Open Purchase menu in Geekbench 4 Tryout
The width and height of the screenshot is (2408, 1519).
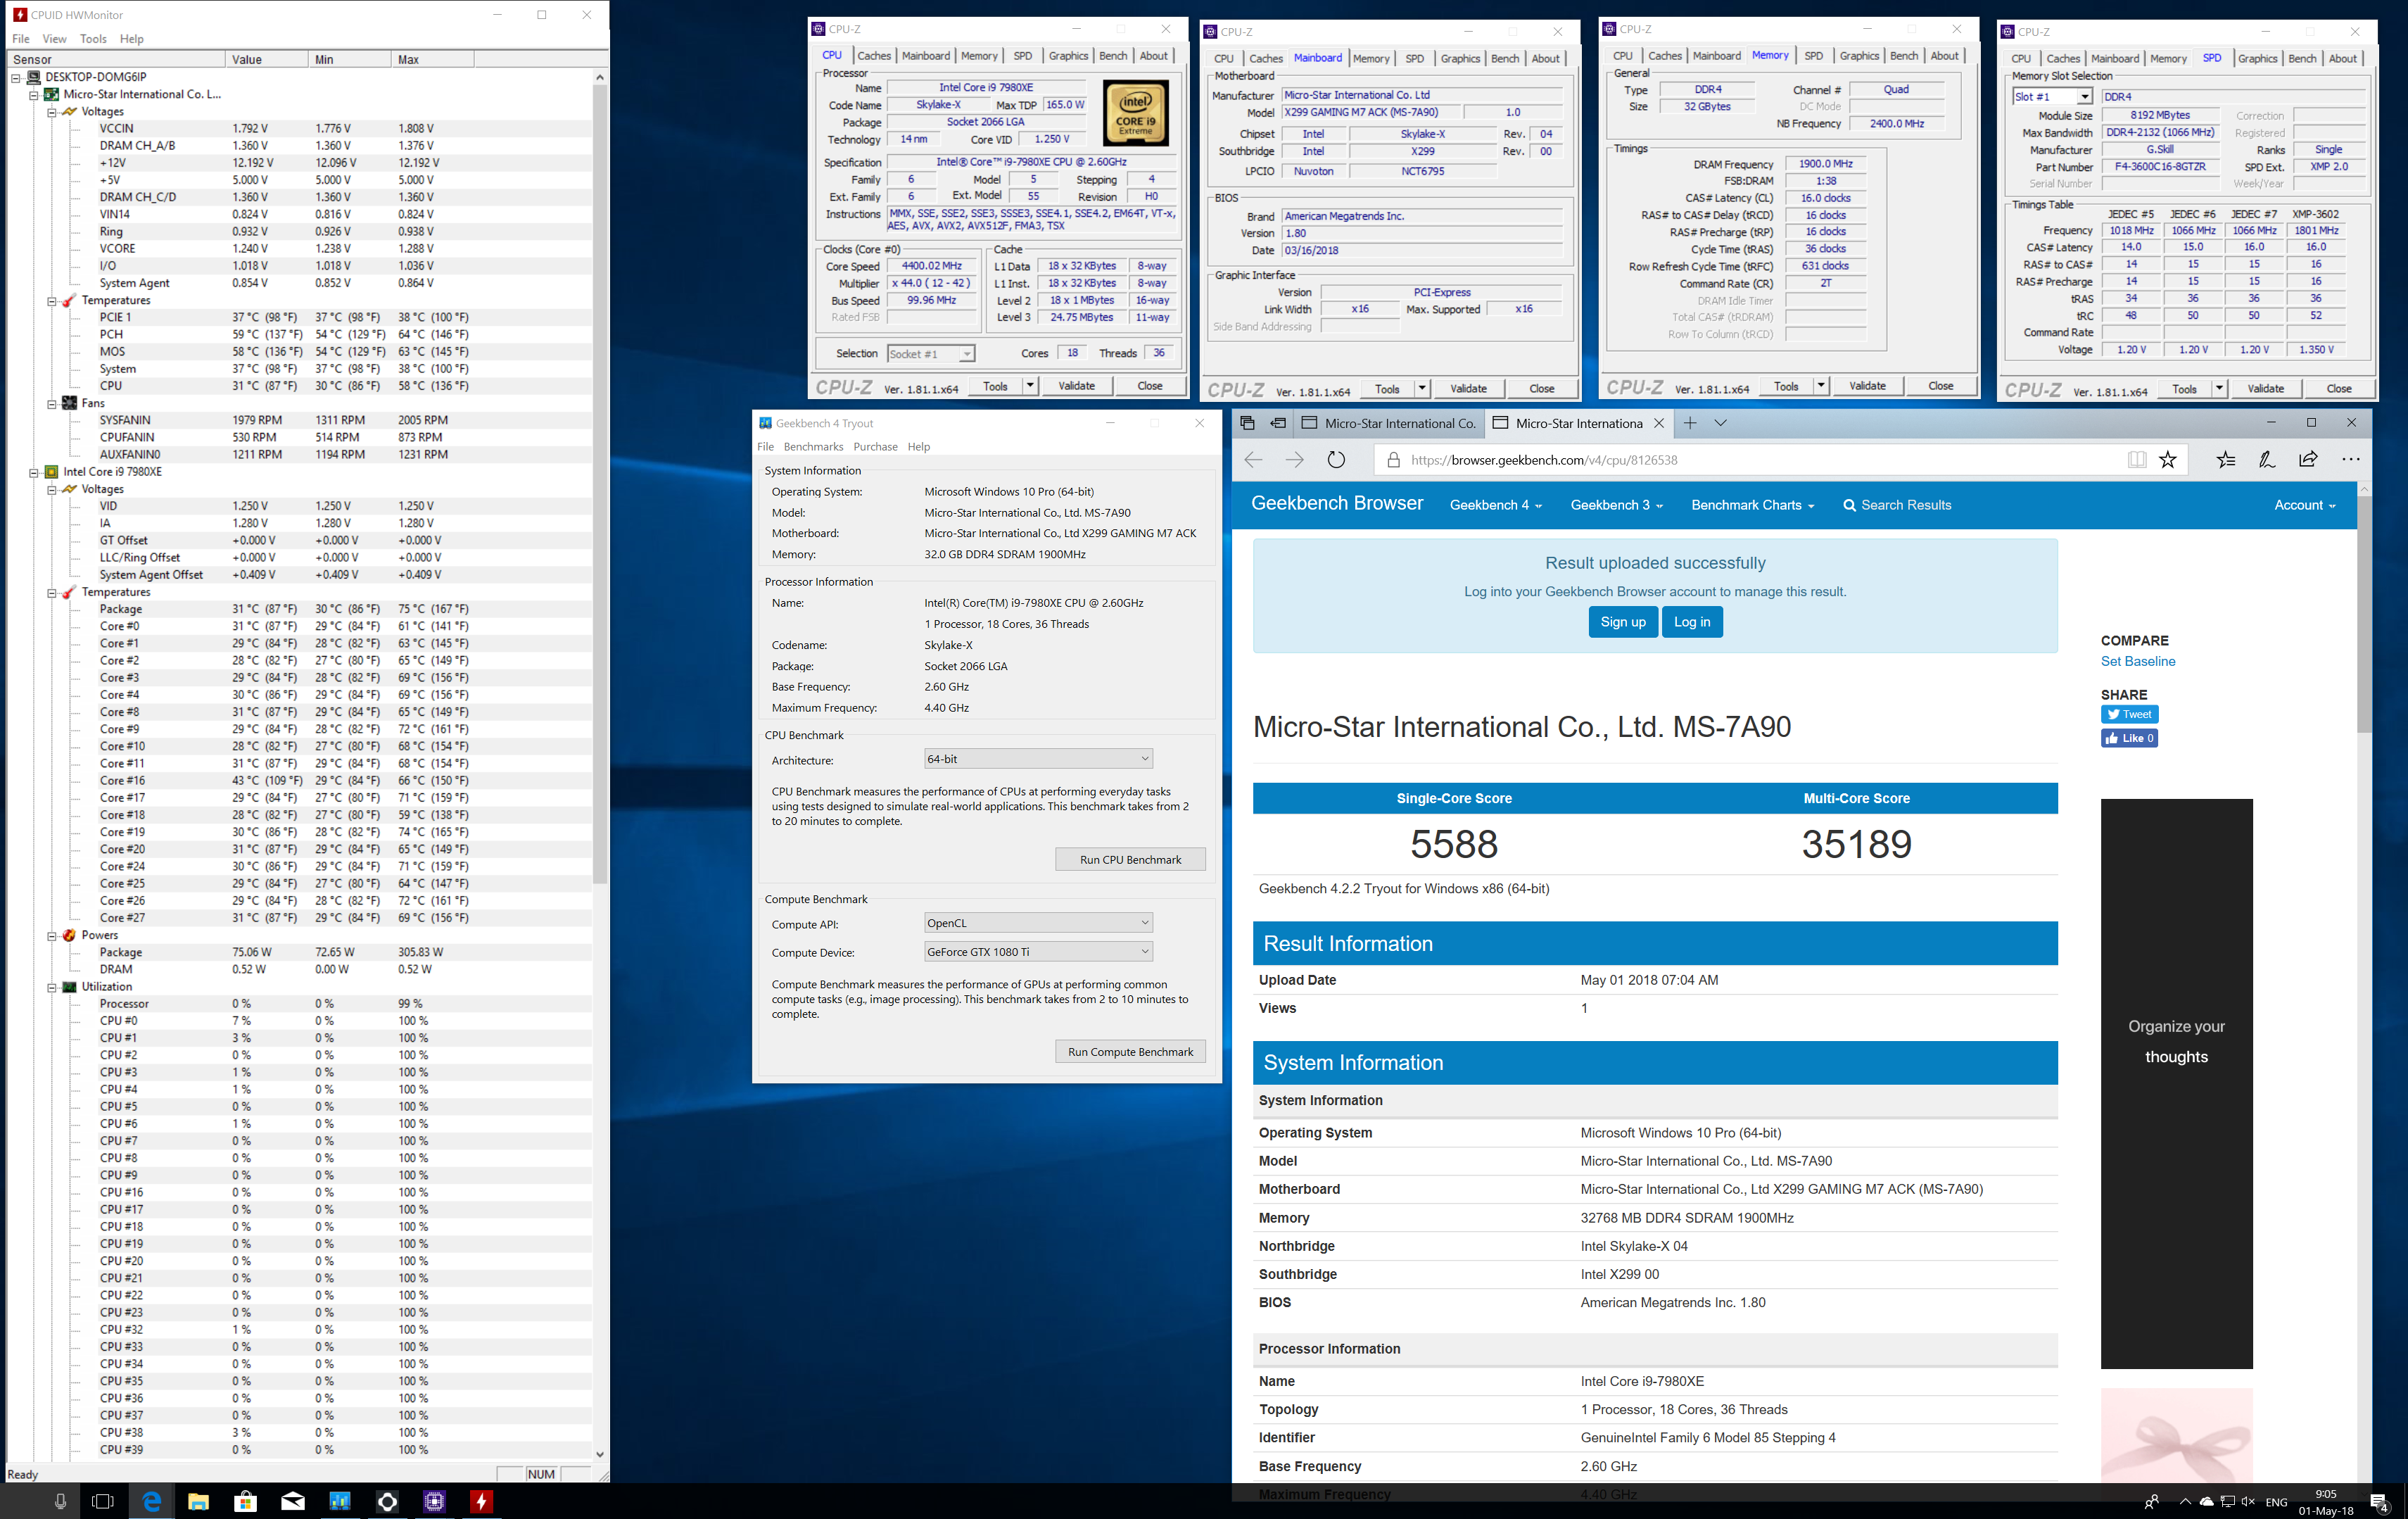(x=875, y=447)
